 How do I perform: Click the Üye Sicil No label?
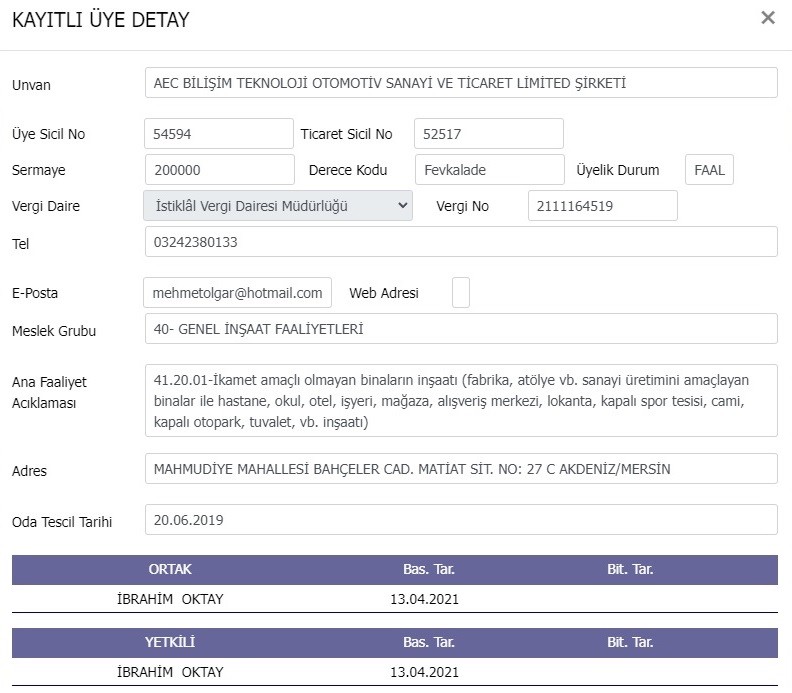tap(48, 134)
